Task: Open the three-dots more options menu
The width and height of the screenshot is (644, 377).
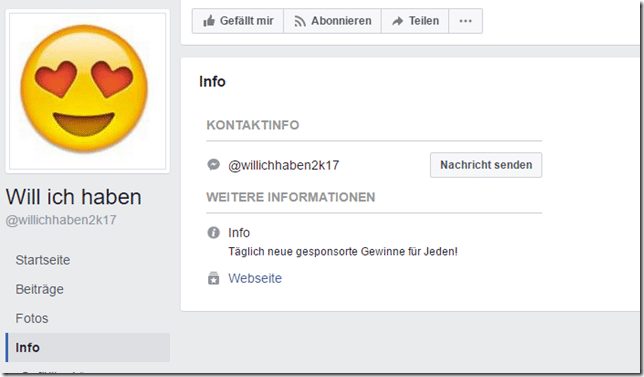Action: coord(465,21)
